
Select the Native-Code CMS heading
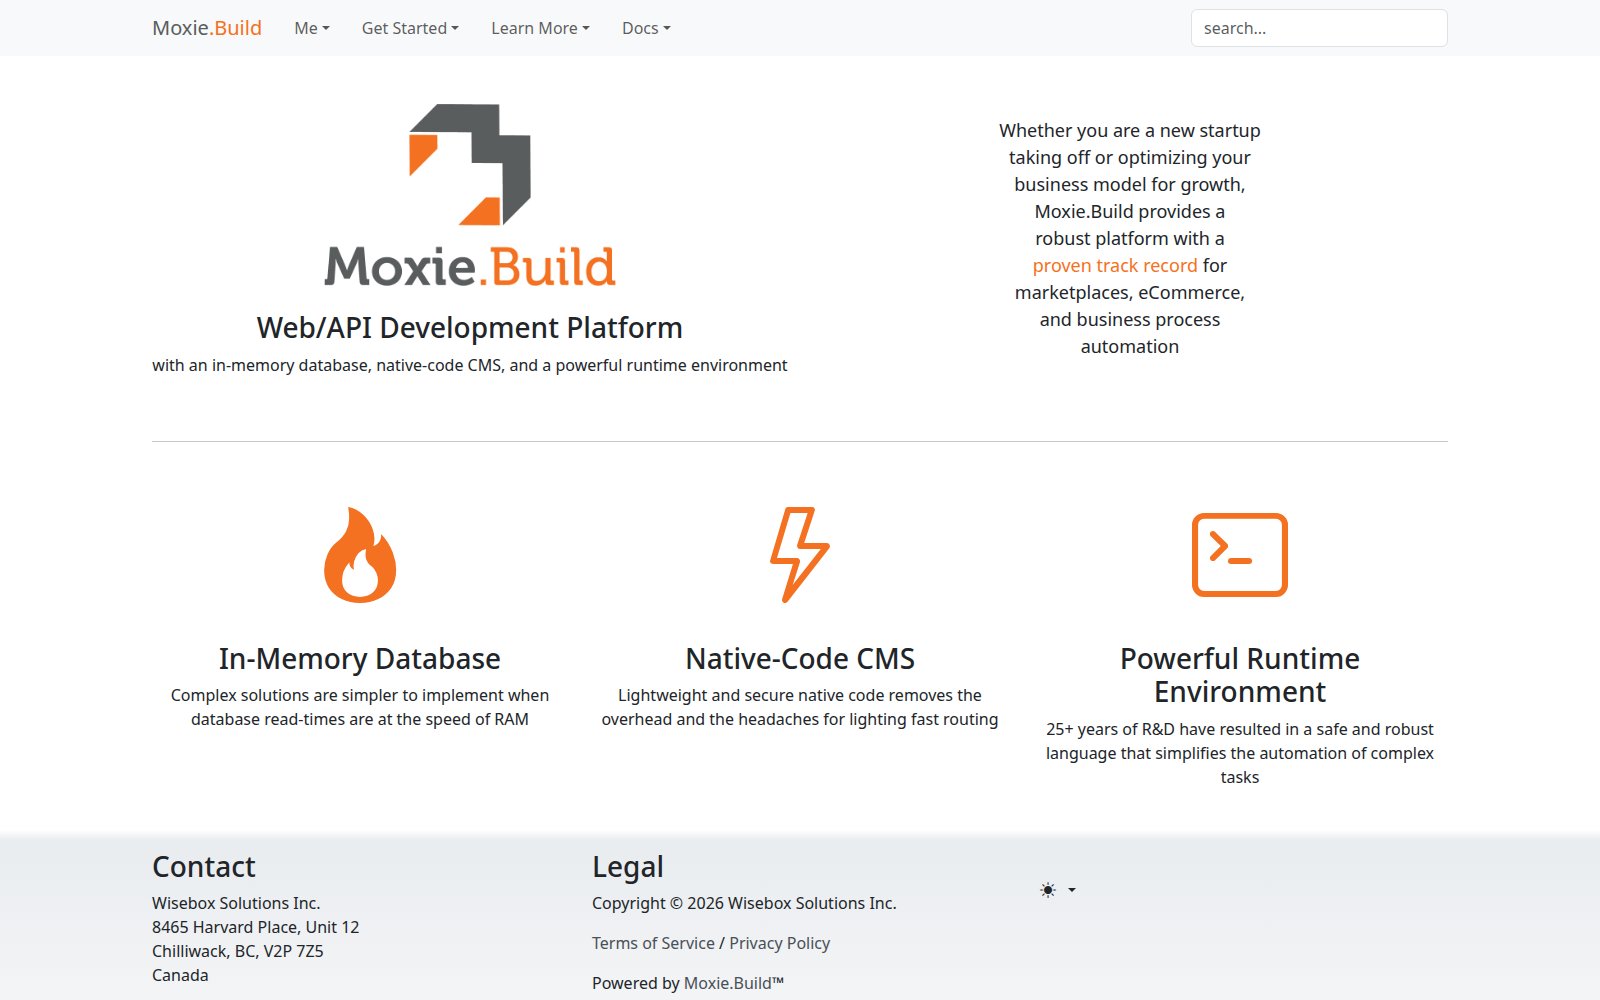(800, 658)
